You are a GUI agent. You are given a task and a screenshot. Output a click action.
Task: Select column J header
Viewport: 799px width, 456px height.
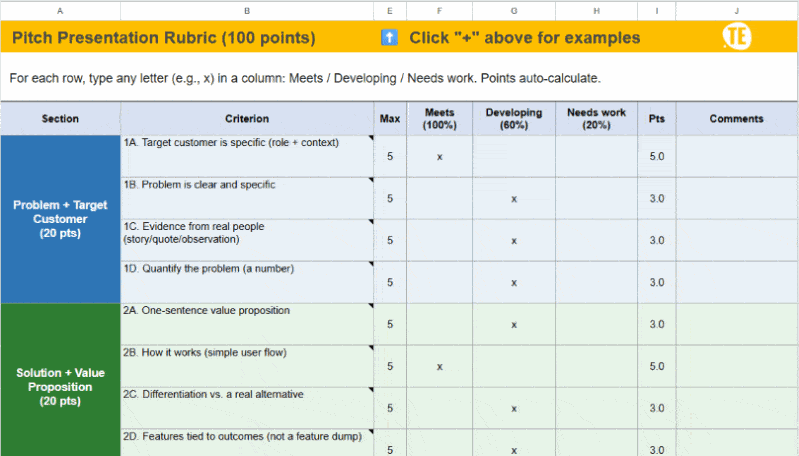click(x=736, y=10)
